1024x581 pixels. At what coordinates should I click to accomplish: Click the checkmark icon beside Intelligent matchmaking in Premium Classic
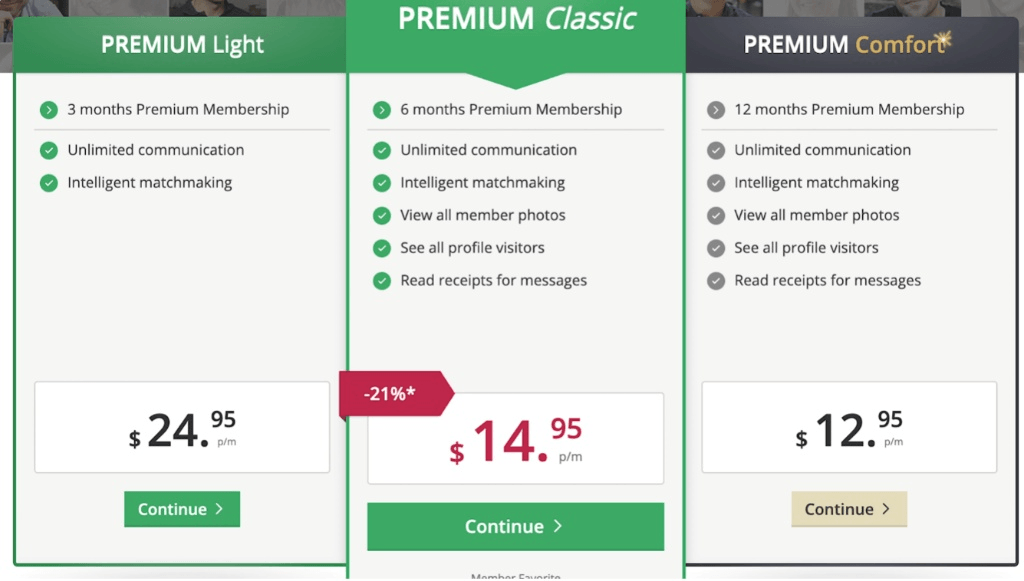(381, 183)
